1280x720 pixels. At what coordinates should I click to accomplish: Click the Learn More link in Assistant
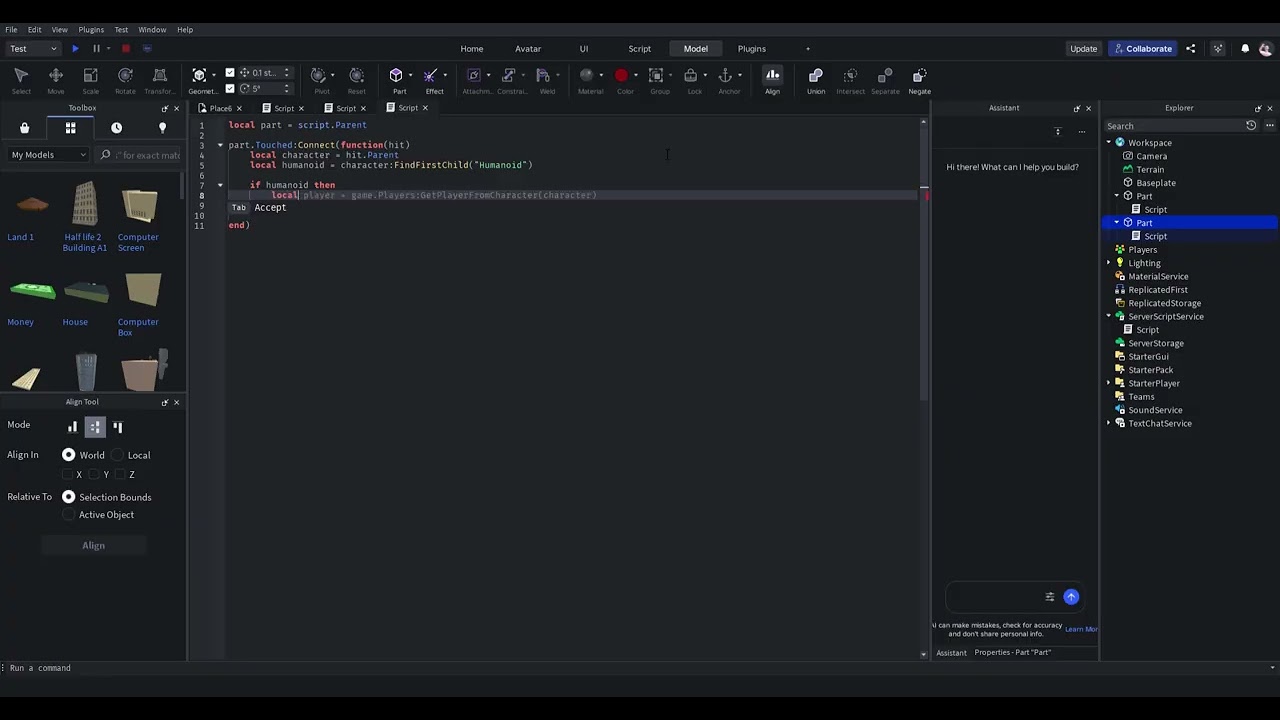(x=1081, y=629)
